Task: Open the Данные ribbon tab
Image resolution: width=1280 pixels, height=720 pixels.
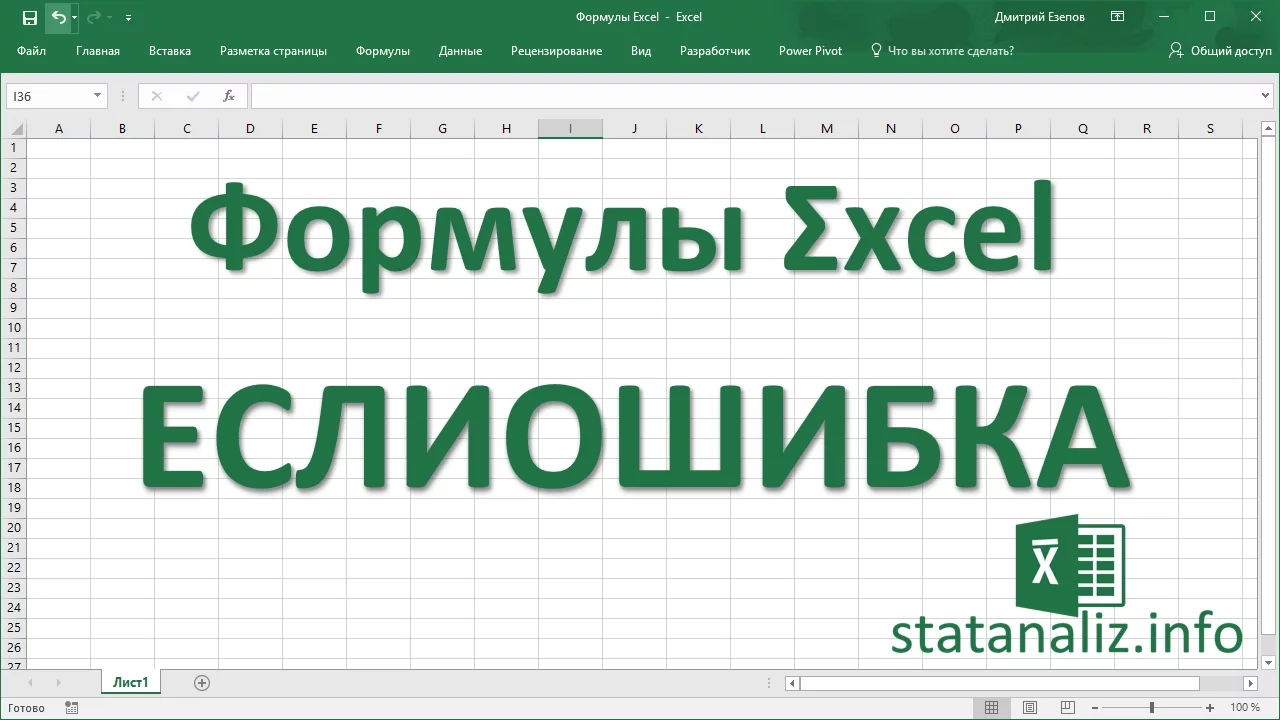Action: pos(460,51)
